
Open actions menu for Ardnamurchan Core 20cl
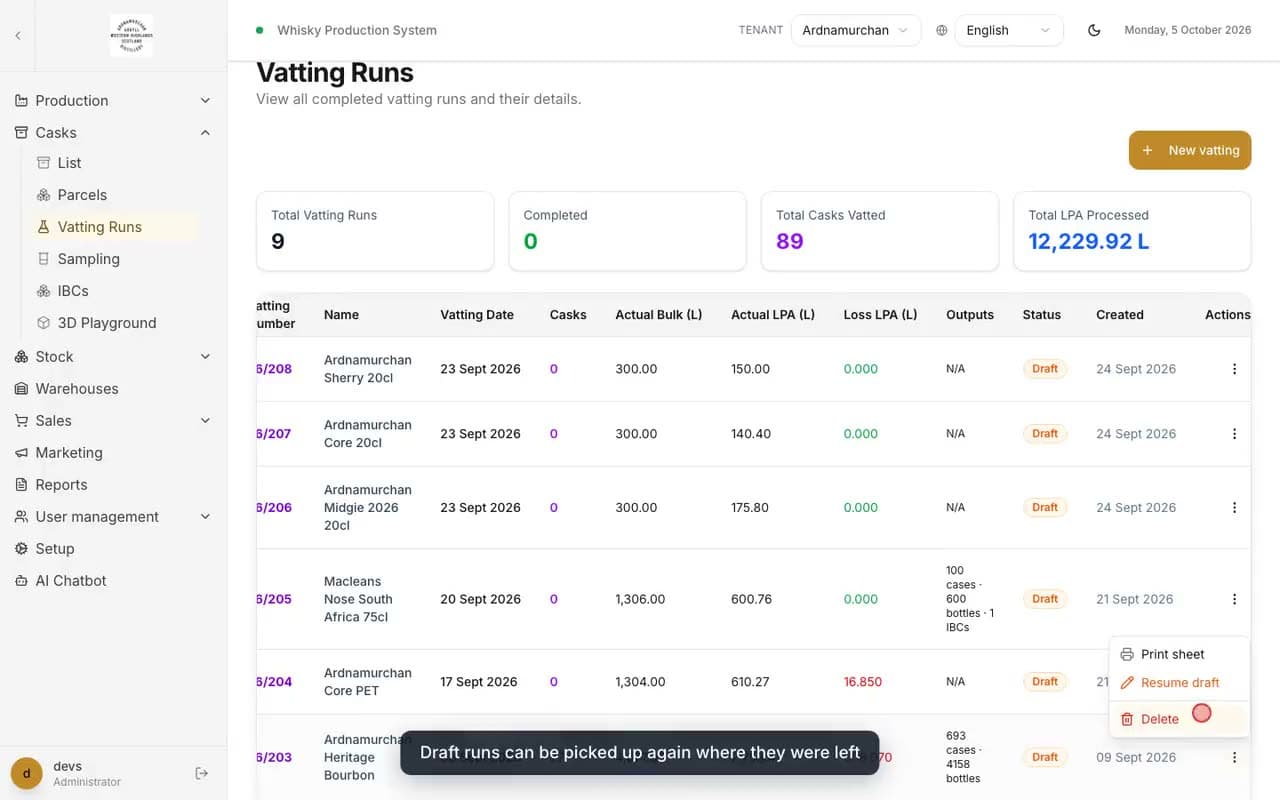coord(1234,434)
